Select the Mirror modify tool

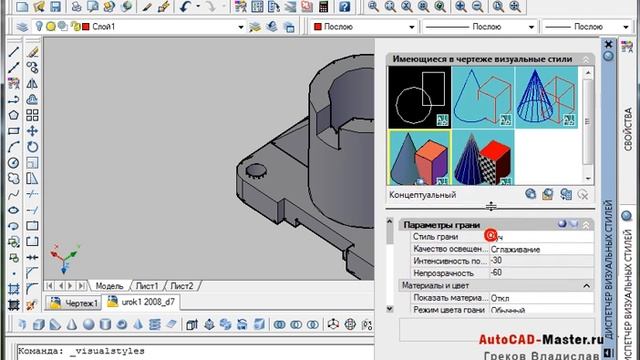[32, 84]
